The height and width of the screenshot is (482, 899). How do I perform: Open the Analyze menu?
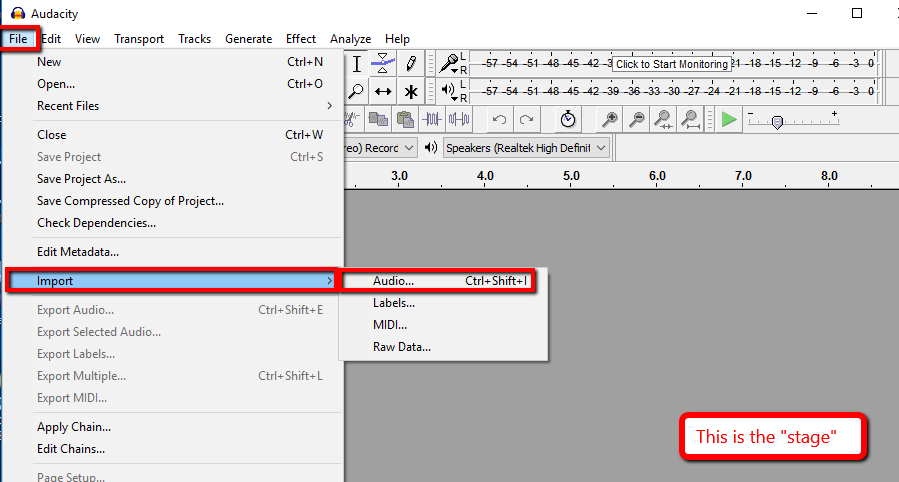350,39
